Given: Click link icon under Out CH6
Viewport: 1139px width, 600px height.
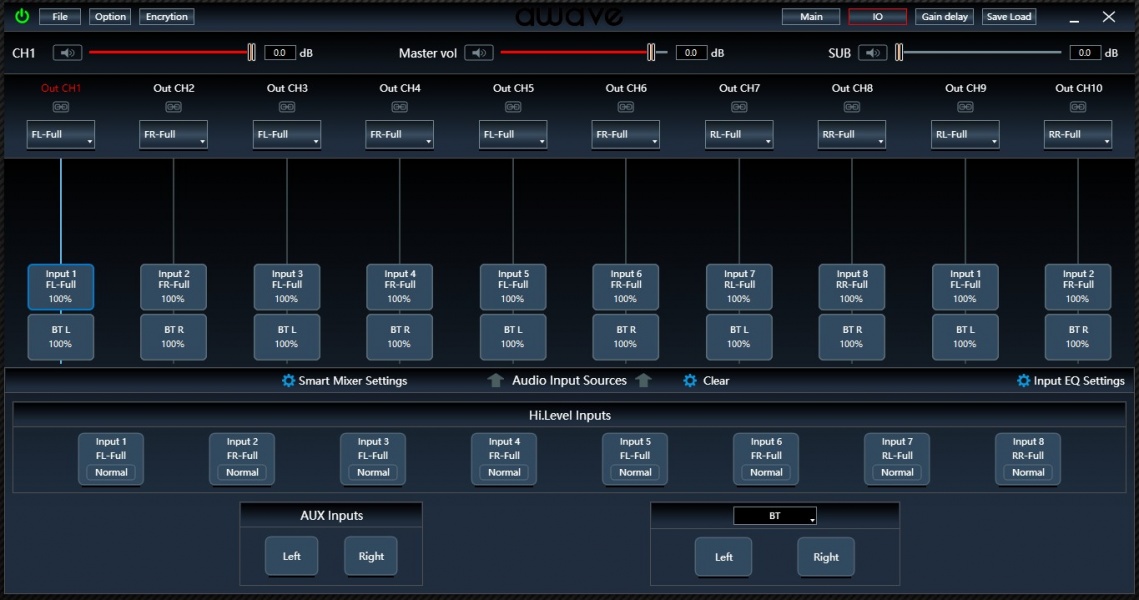Looking at the screenshot, I should [x=626, y=107].
